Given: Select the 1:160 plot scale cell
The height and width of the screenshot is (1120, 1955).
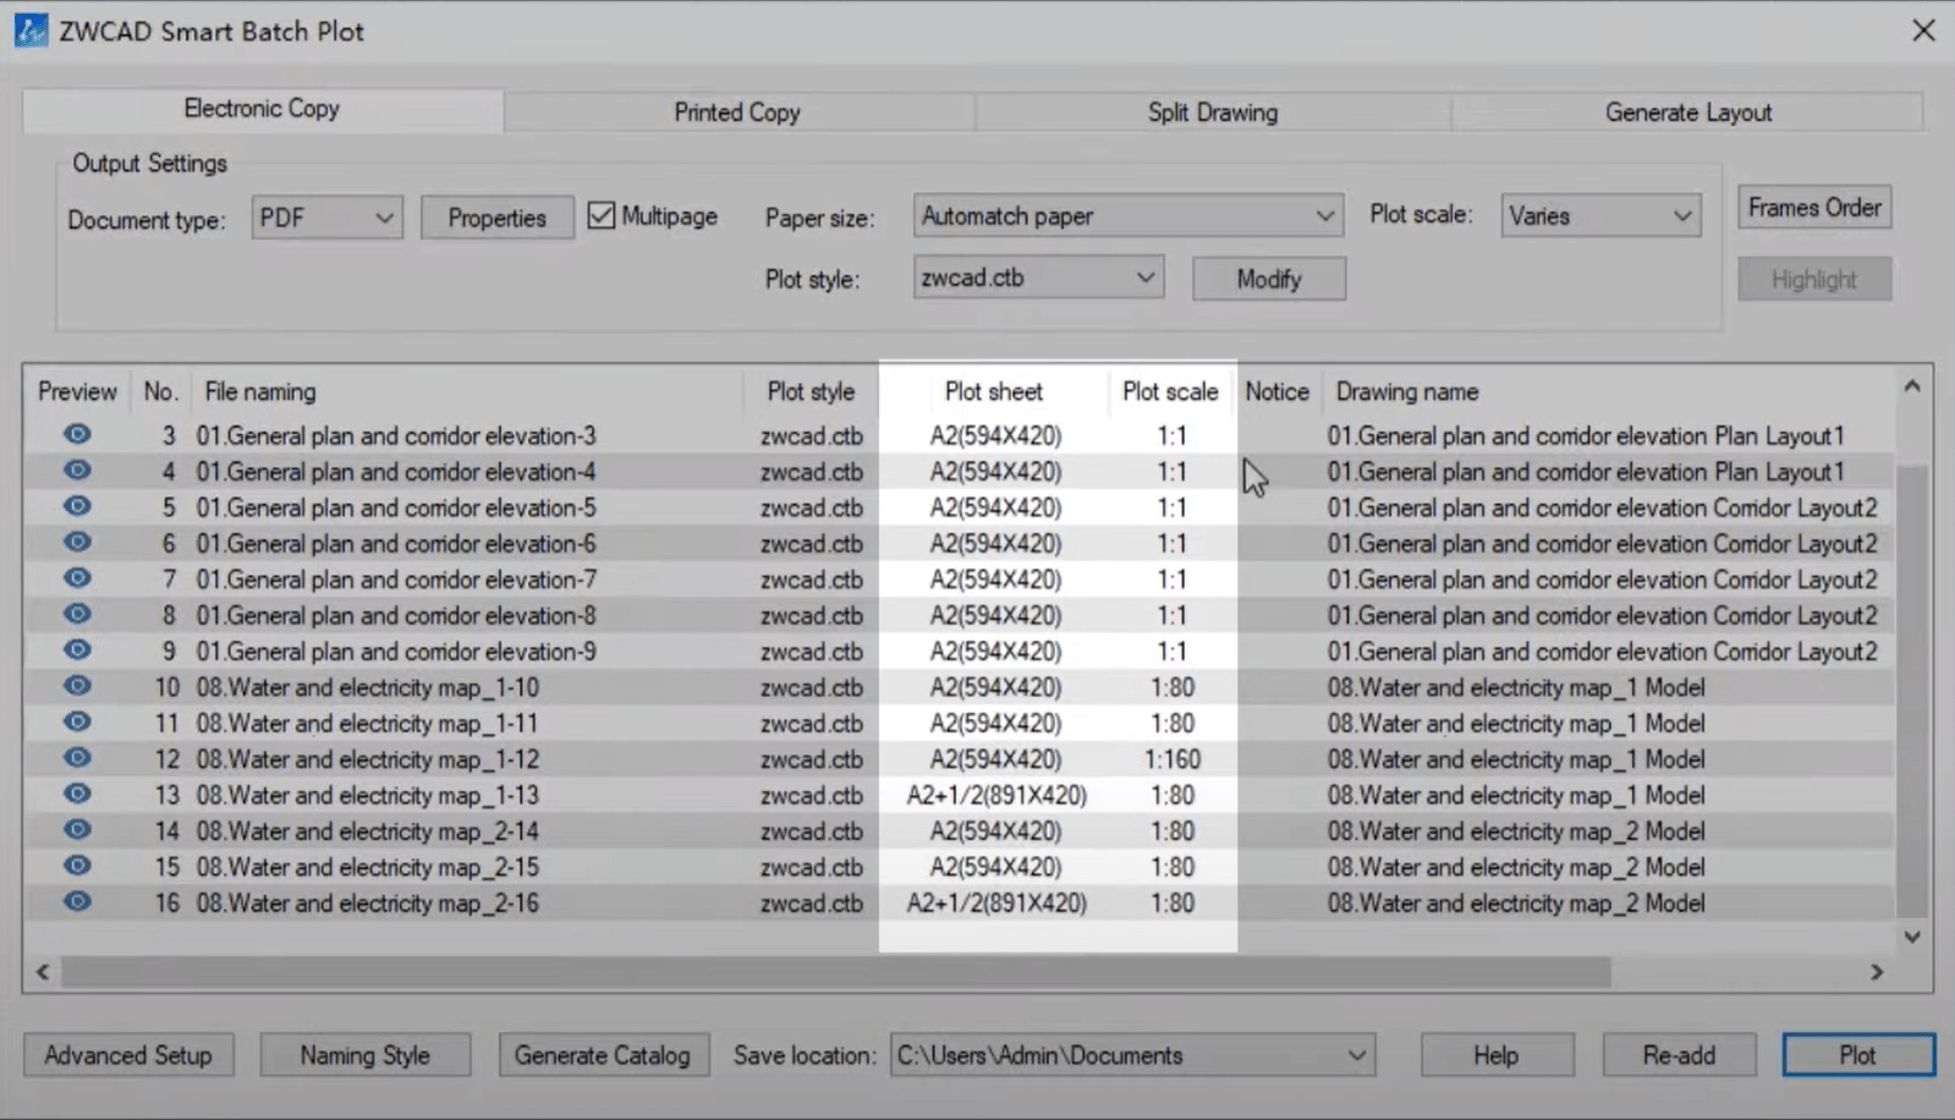Looking at the screenshot, I should (x=1172, y=760).
